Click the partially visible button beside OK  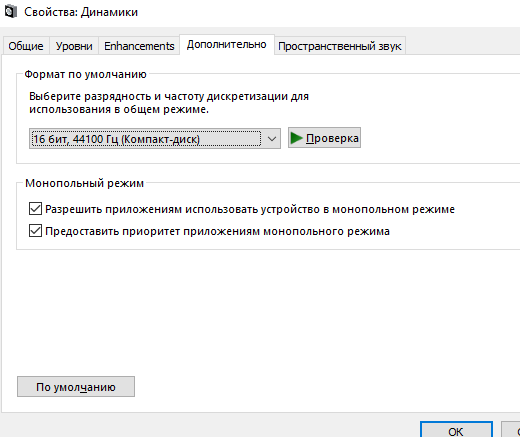click(511, 430)
